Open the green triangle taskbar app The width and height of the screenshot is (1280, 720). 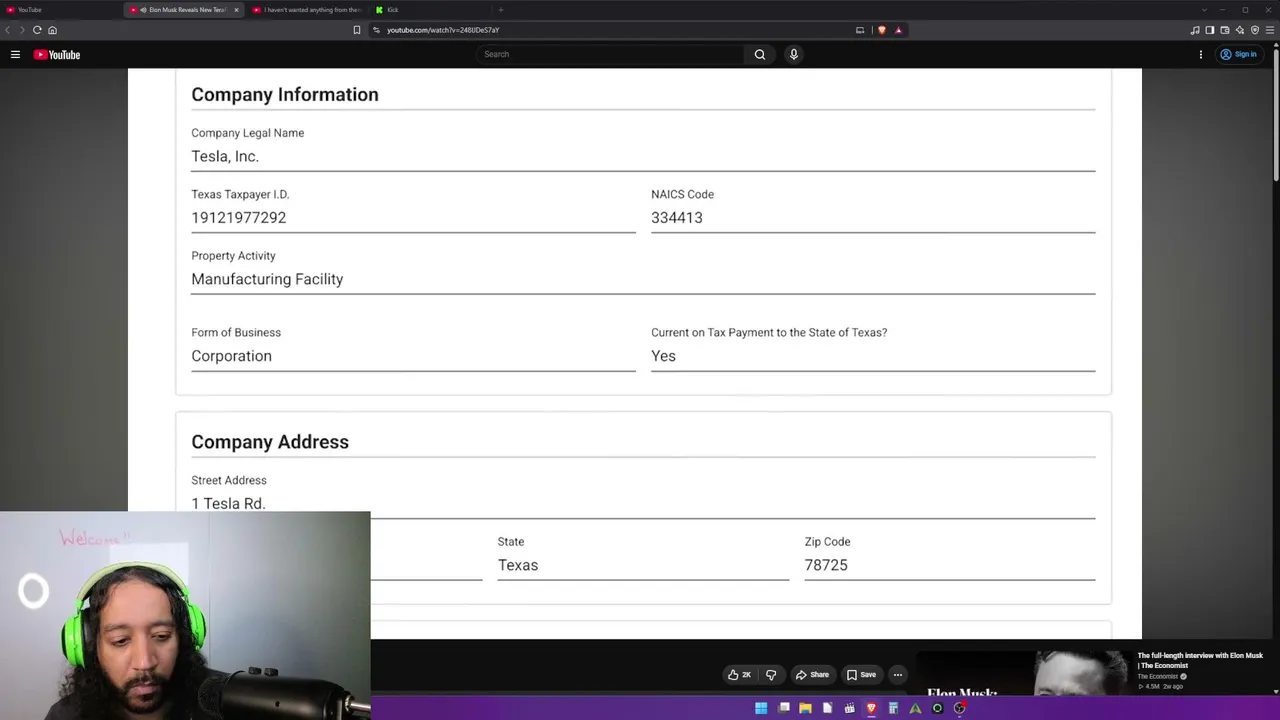(915, 709)
